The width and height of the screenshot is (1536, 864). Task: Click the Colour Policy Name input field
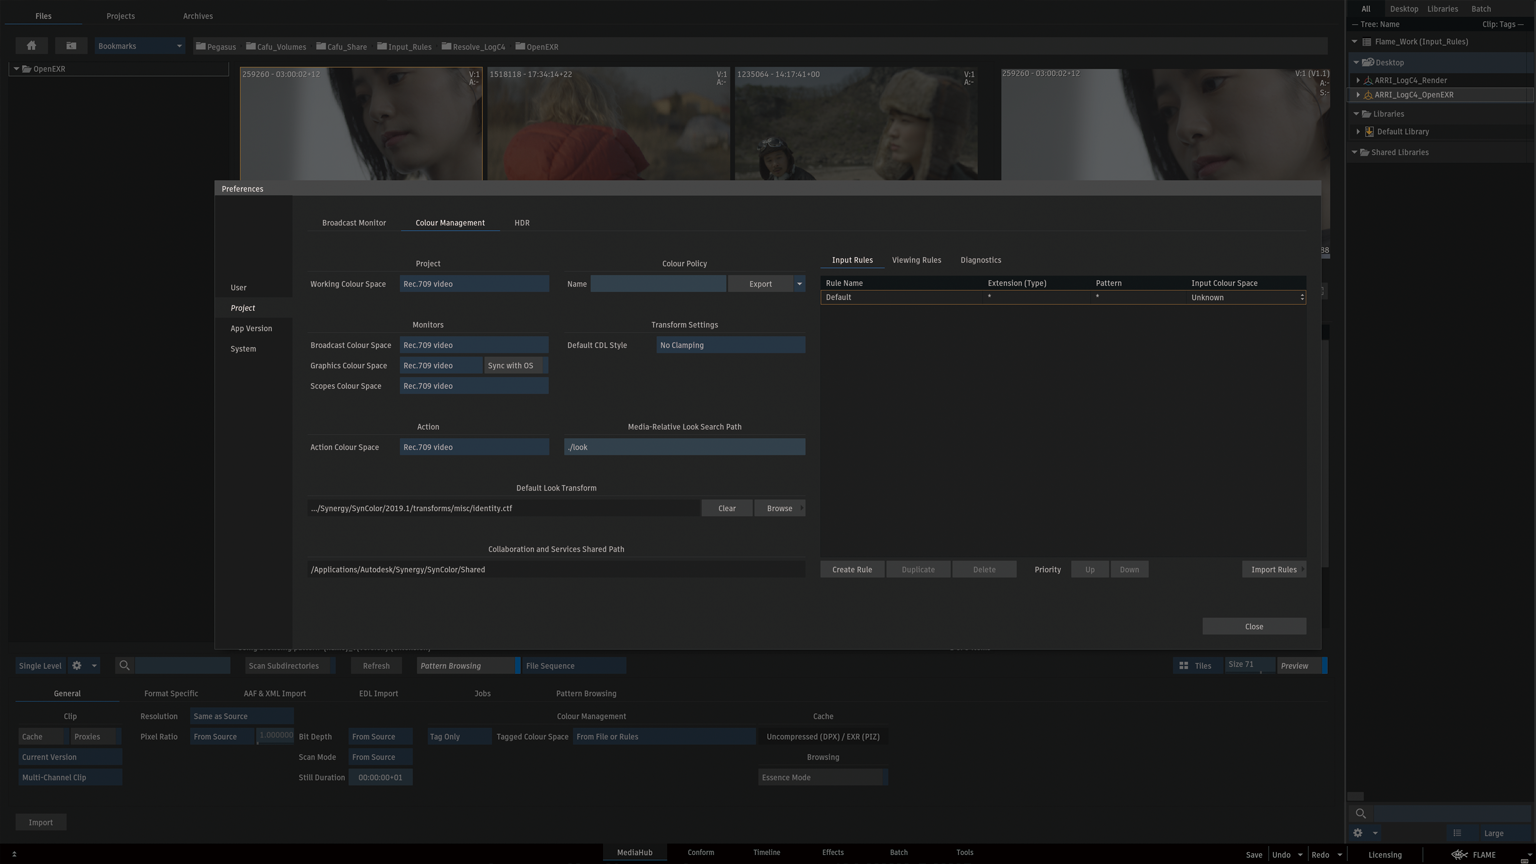click(658, 284)
